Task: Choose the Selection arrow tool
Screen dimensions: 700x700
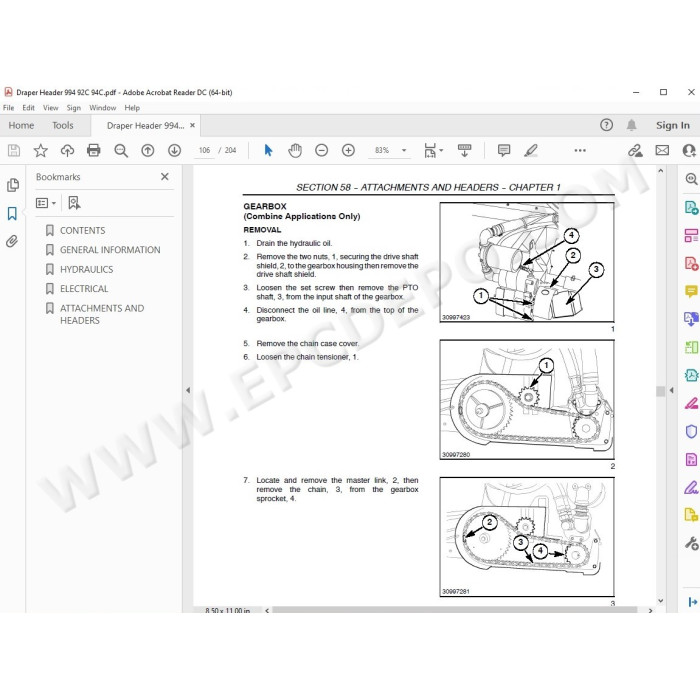Action: tap(268, 150)
